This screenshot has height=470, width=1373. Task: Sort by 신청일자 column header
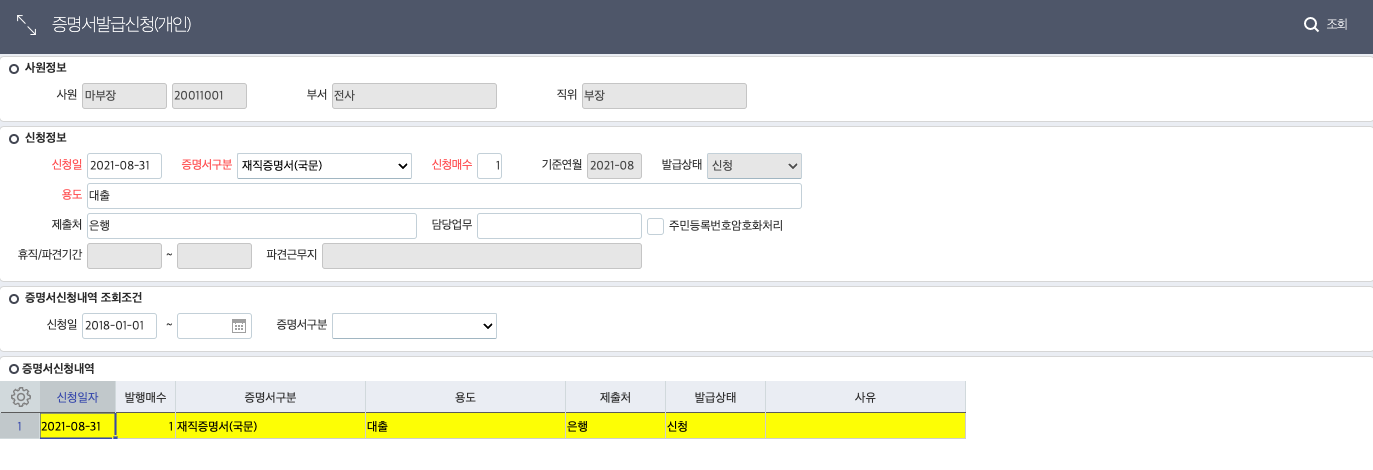pyautogui.click(x=78, y=397)
